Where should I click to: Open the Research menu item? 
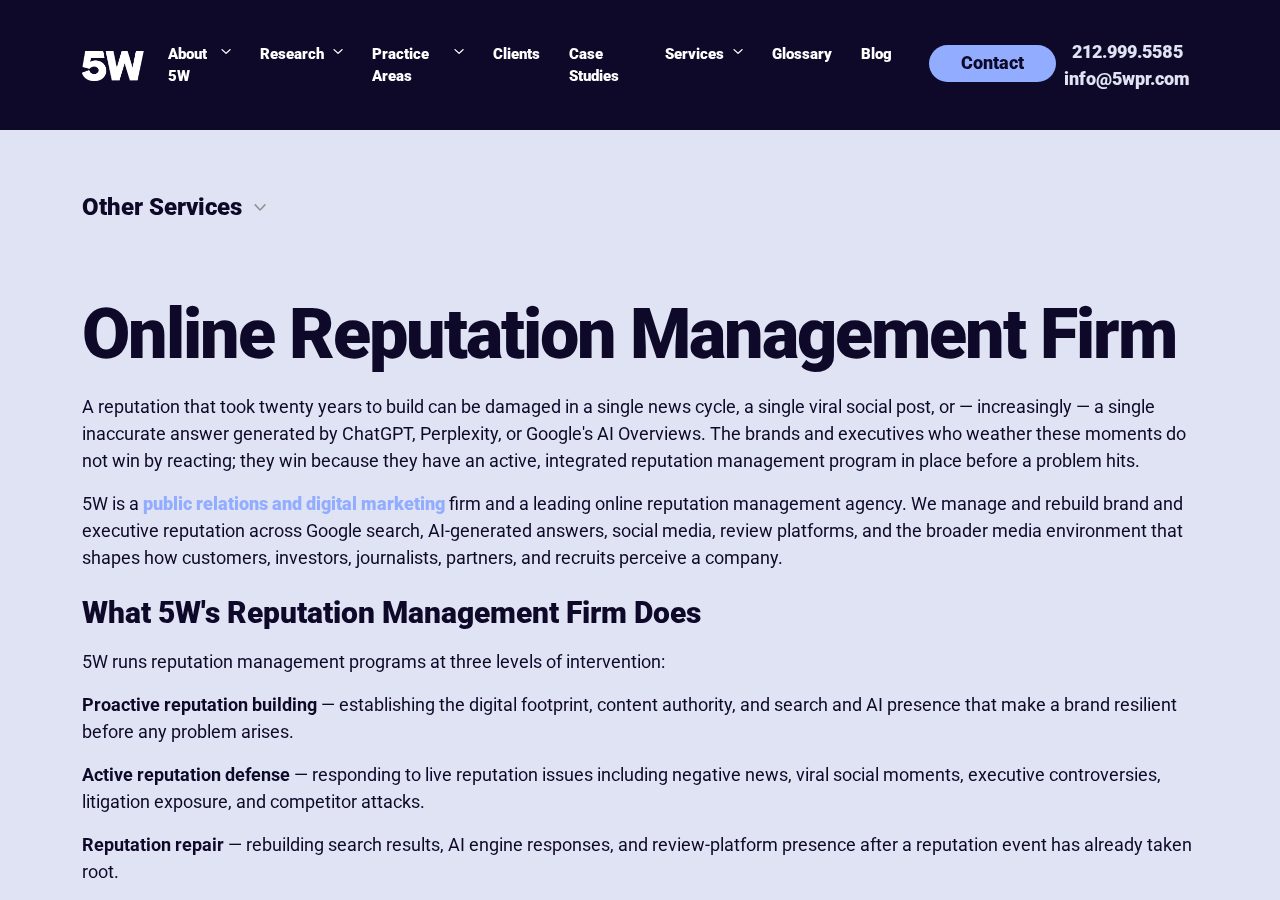point(292,54)
